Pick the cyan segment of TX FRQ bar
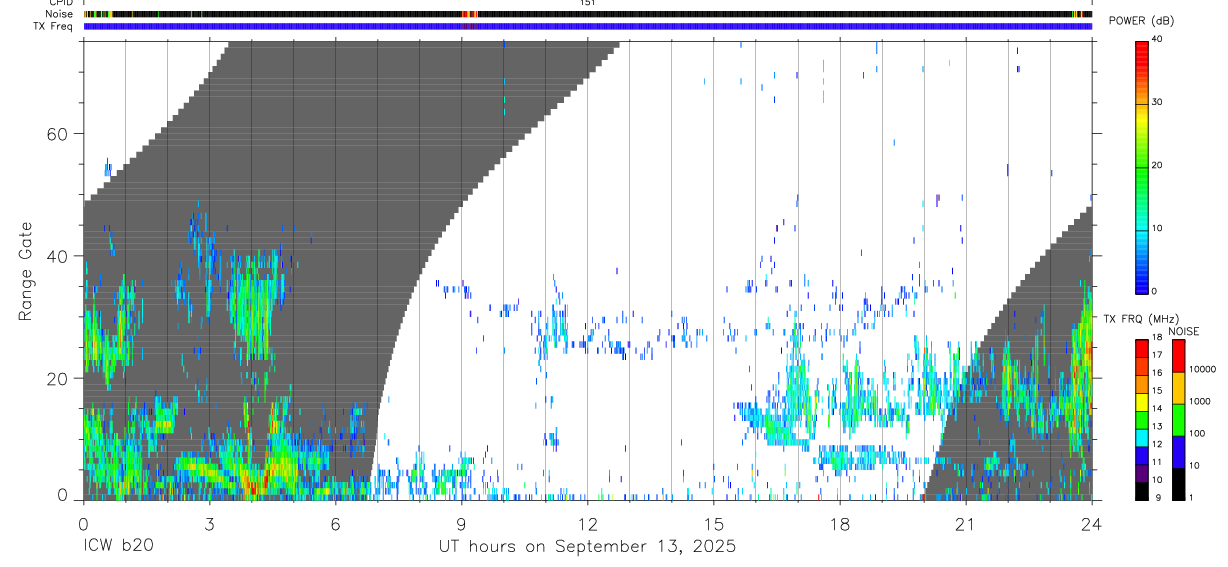 [x=1141, y=437]
